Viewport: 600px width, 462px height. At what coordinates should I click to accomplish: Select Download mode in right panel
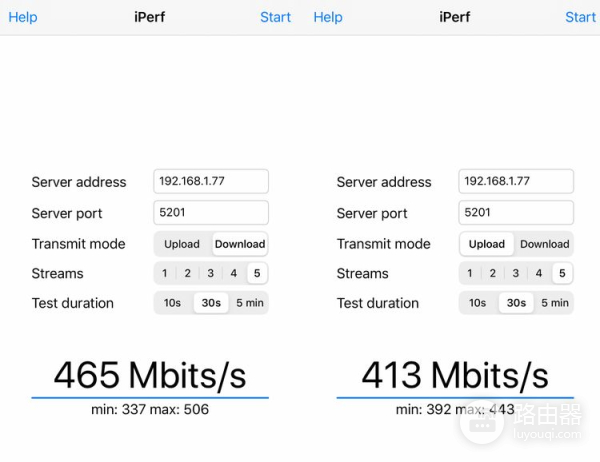coord(544,244)
